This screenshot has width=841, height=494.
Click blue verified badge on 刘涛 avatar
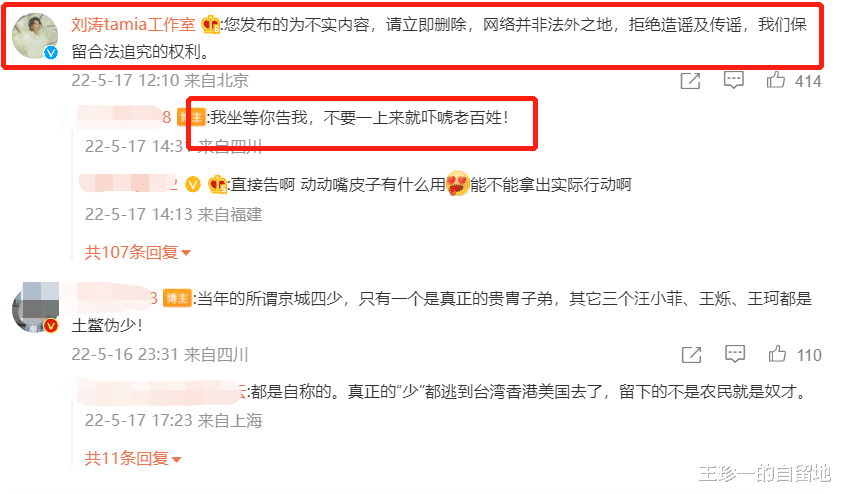click(x=51, y=53)
